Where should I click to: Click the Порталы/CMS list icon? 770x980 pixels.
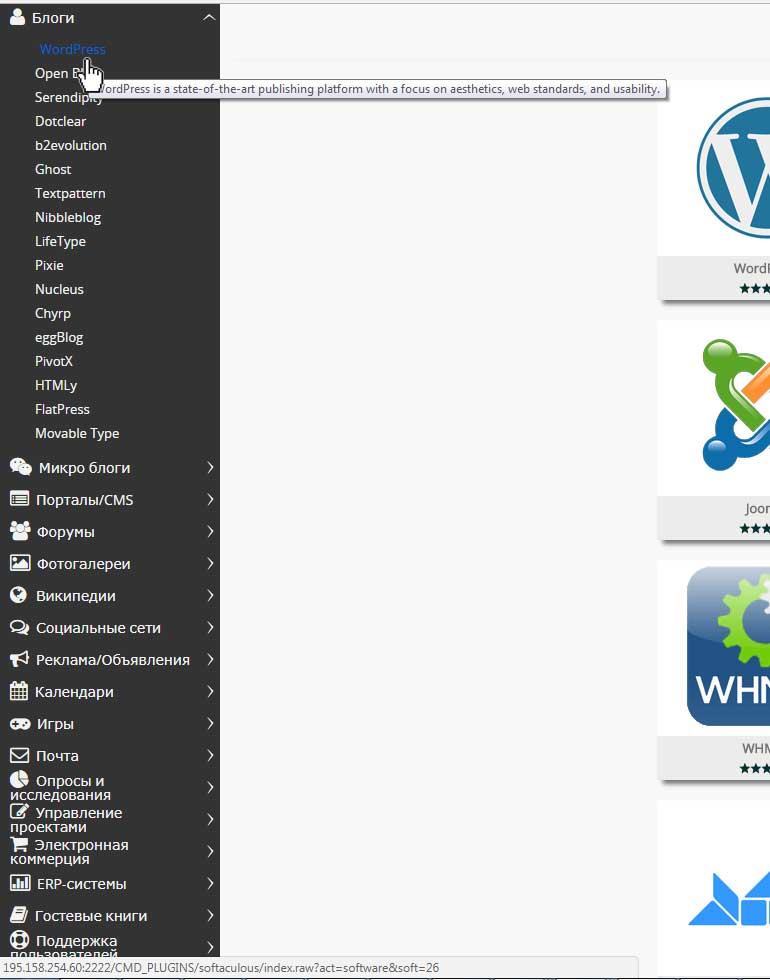(19, 499)
